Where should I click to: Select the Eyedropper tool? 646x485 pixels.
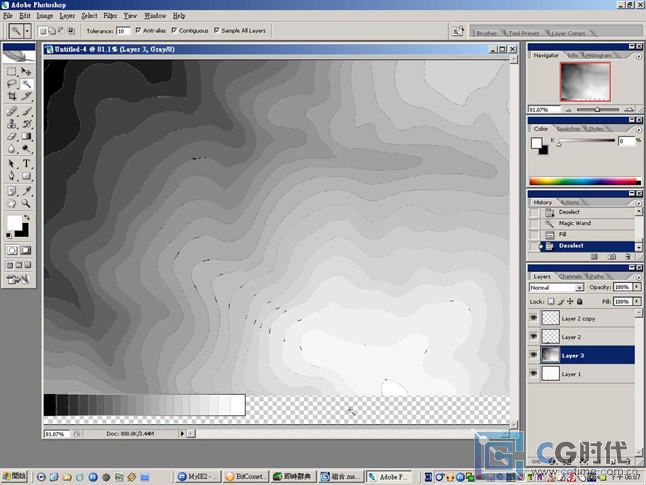pyautogui.click(x=26, y=191)
